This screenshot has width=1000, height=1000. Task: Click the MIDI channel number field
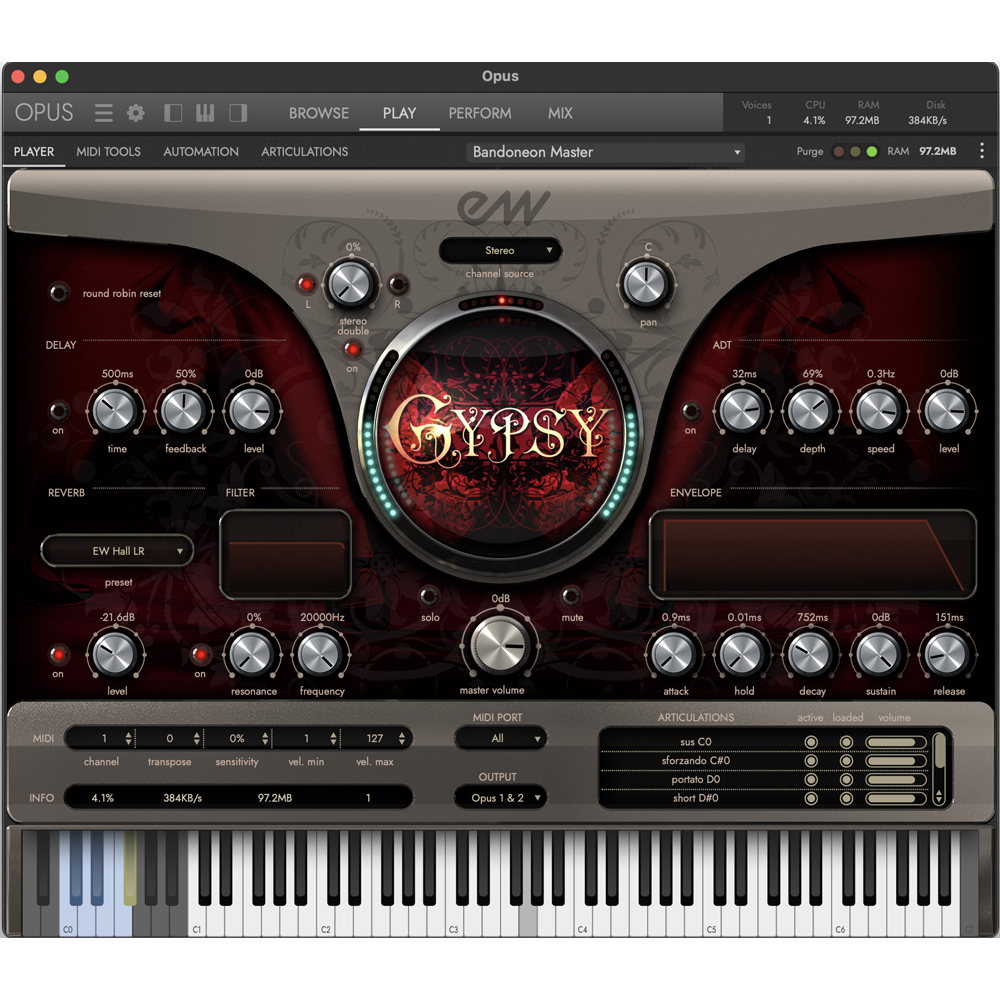pyautogui.click(x=102, y=739)
